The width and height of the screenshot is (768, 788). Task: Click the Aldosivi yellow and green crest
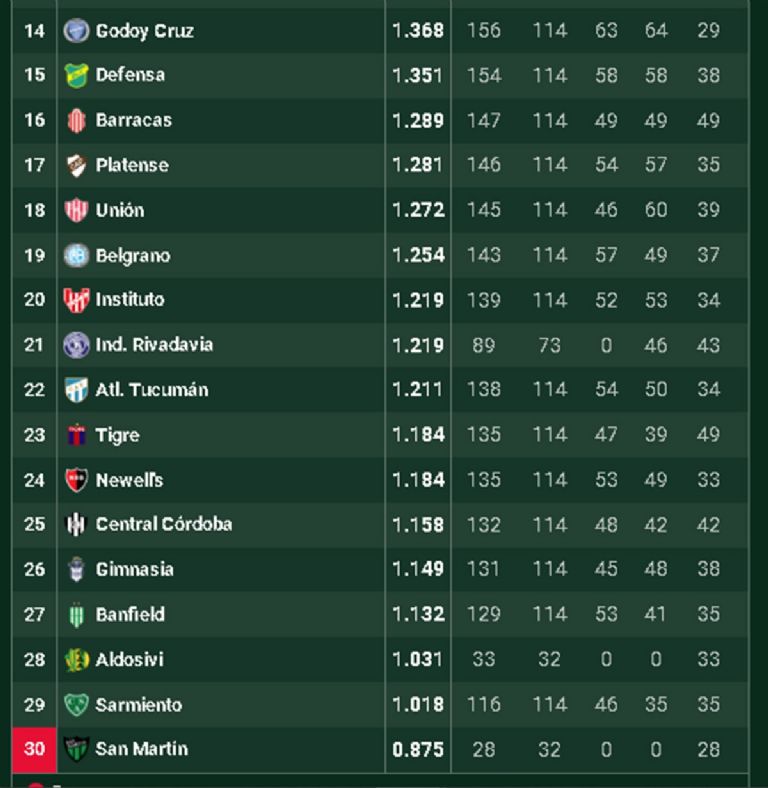pos(76,660)
